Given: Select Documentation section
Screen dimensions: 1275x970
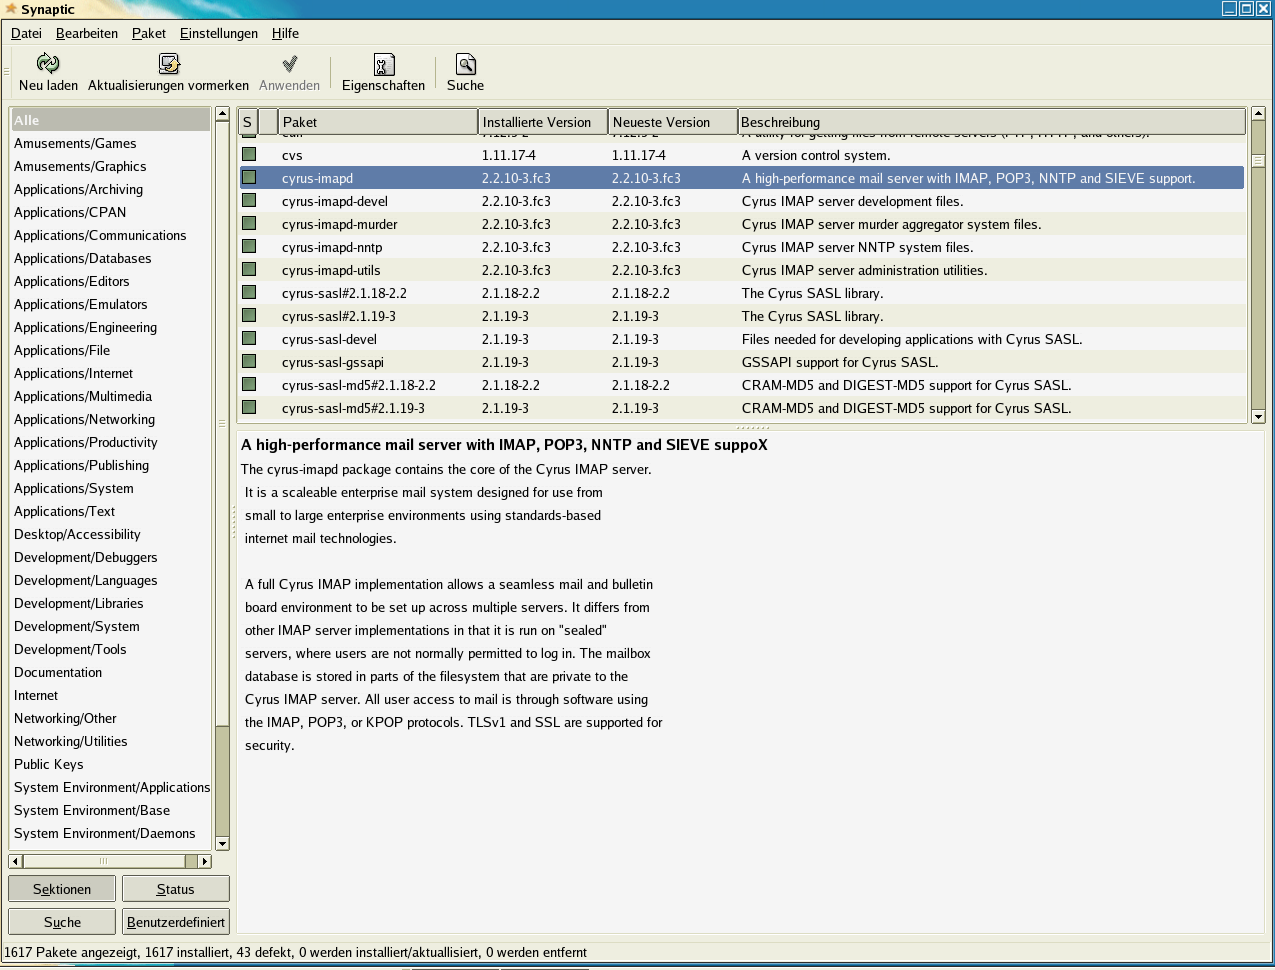Looking at the screenshot, I should click(111, 672).
